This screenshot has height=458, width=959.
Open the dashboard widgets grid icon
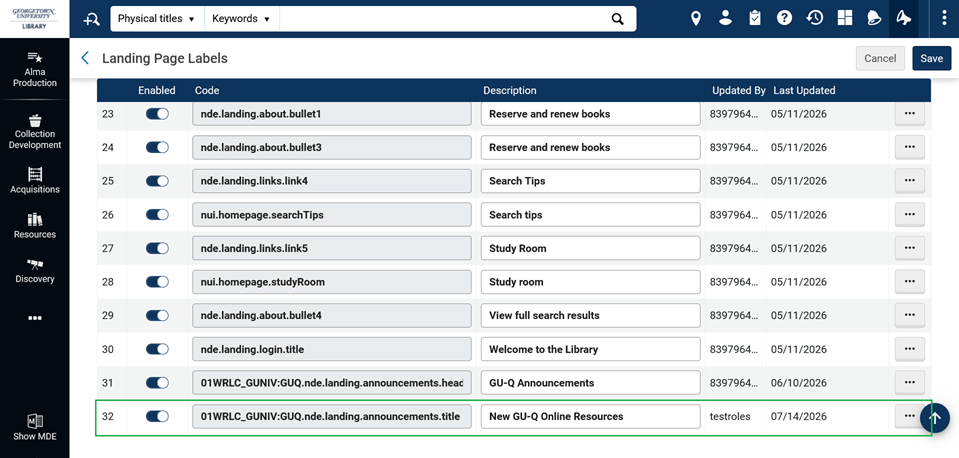pos(845,18)
